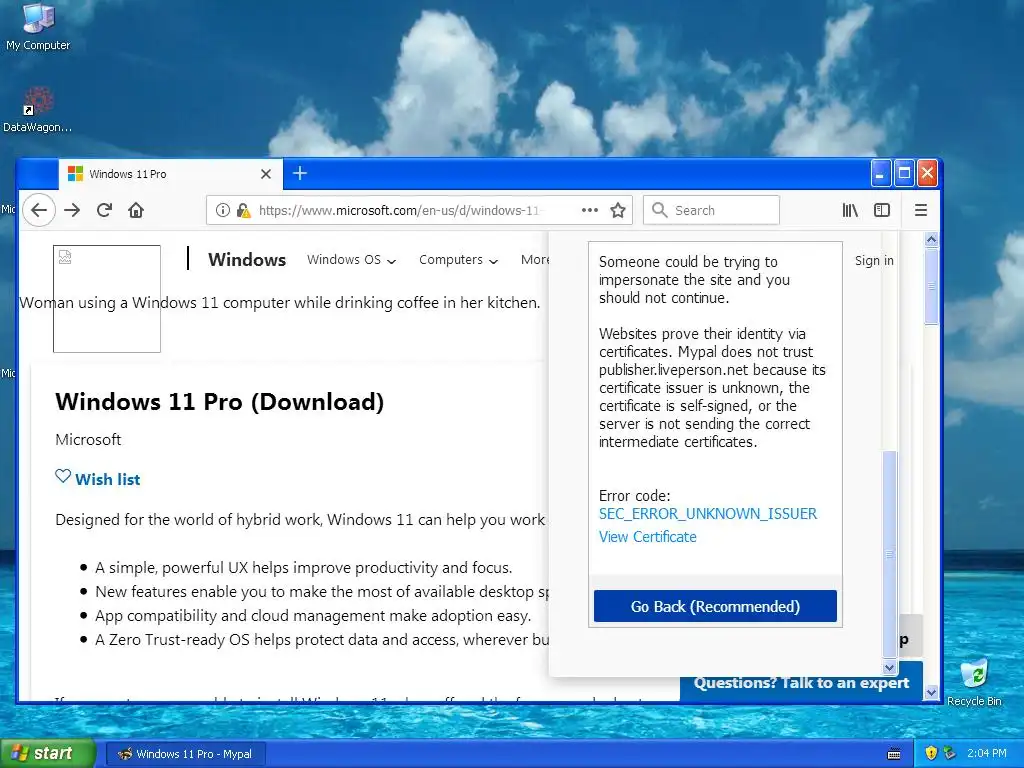Click the address bar URL
The image size is (1024, 768).
point(399,210)
